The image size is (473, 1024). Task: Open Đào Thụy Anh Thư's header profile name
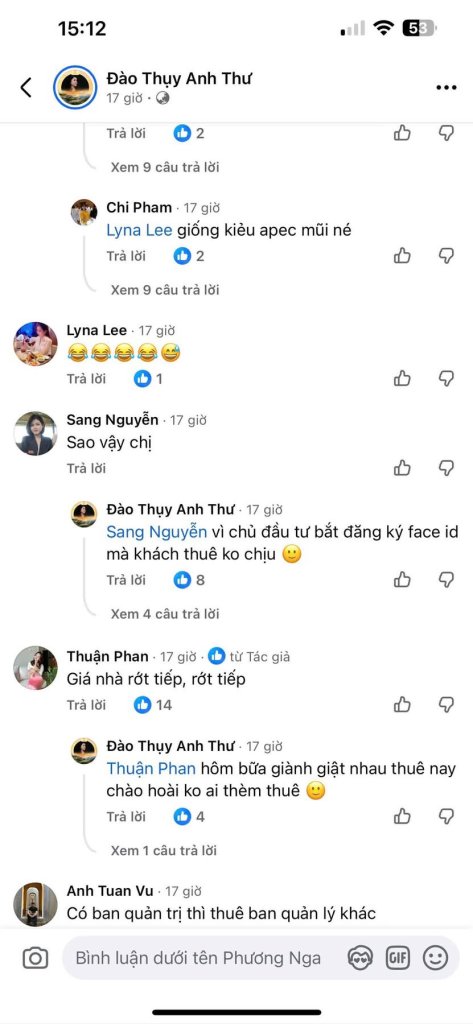click(x=179, y=78)
